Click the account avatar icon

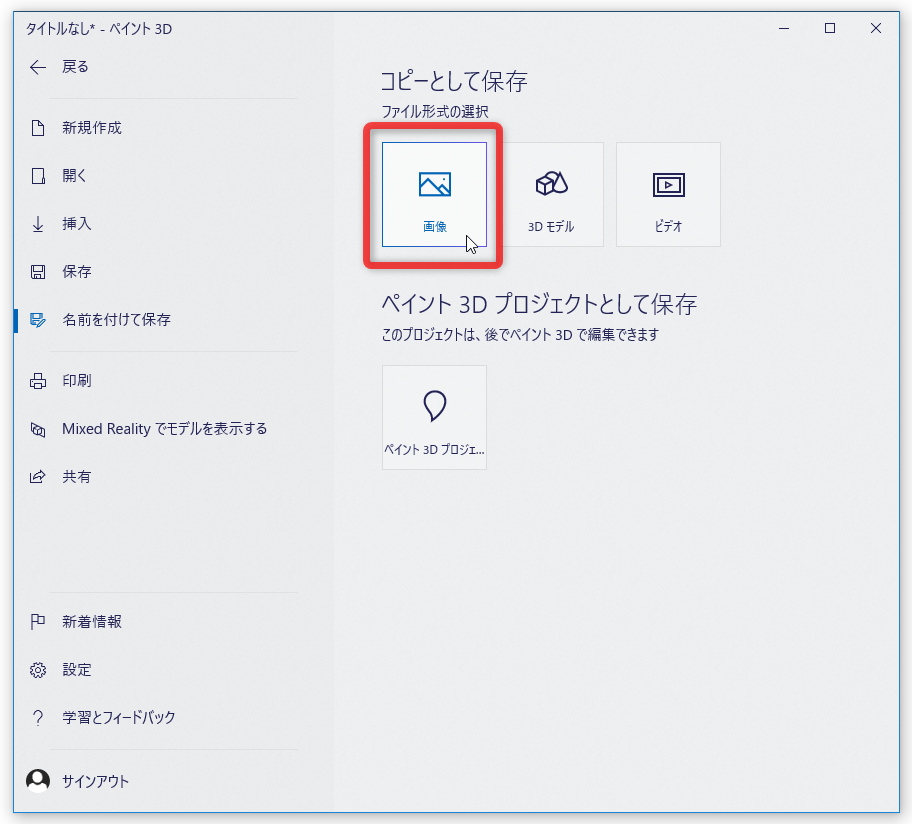click(38, 780)
